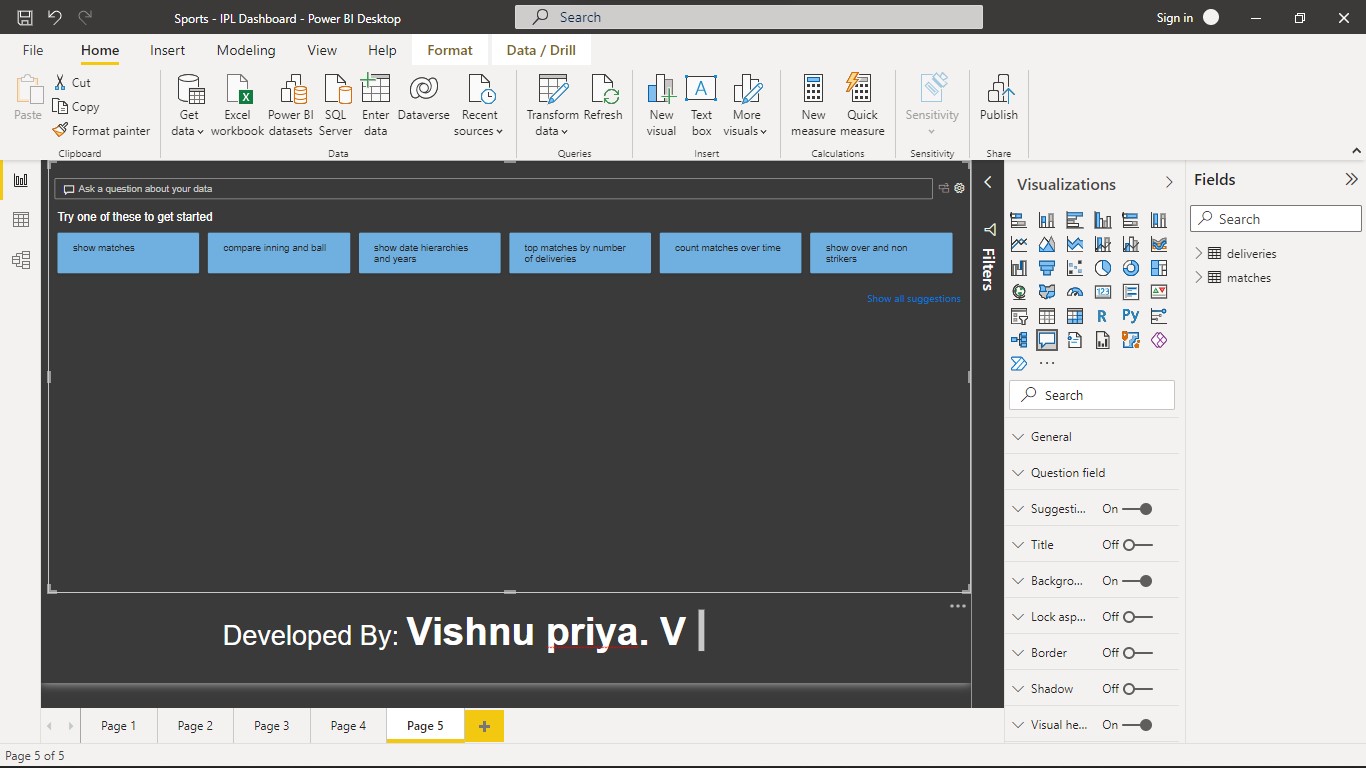
Task: Pick the Power Apps visual icon
Action: (1159, 340)
